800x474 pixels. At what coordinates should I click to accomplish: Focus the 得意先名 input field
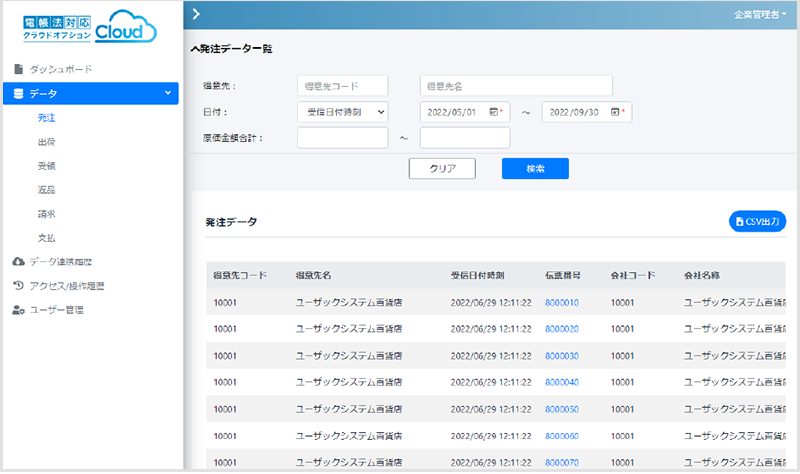516,86
